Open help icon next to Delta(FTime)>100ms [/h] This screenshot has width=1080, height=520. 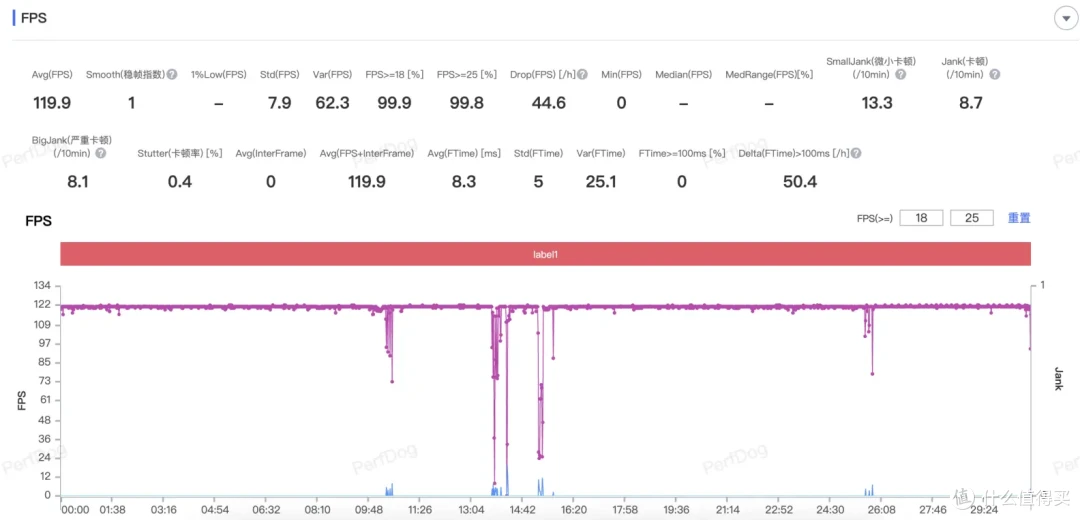(856, 153)
